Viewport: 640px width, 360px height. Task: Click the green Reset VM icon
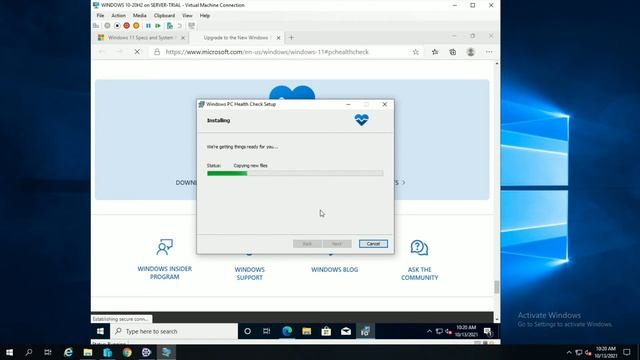158,26
